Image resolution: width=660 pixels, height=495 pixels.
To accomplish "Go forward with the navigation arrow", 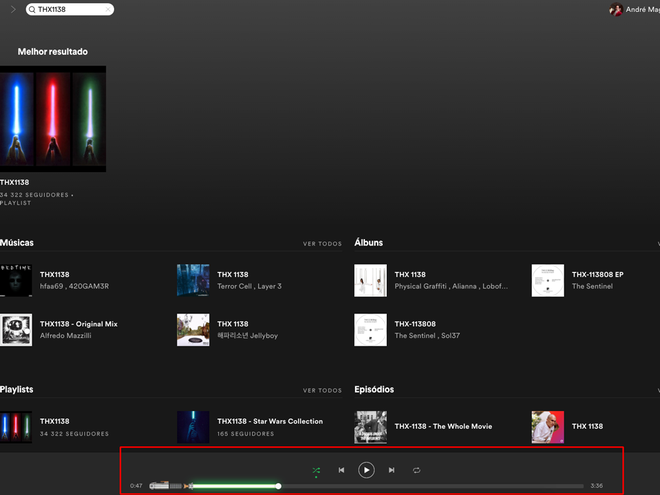I will click(13, 9).
